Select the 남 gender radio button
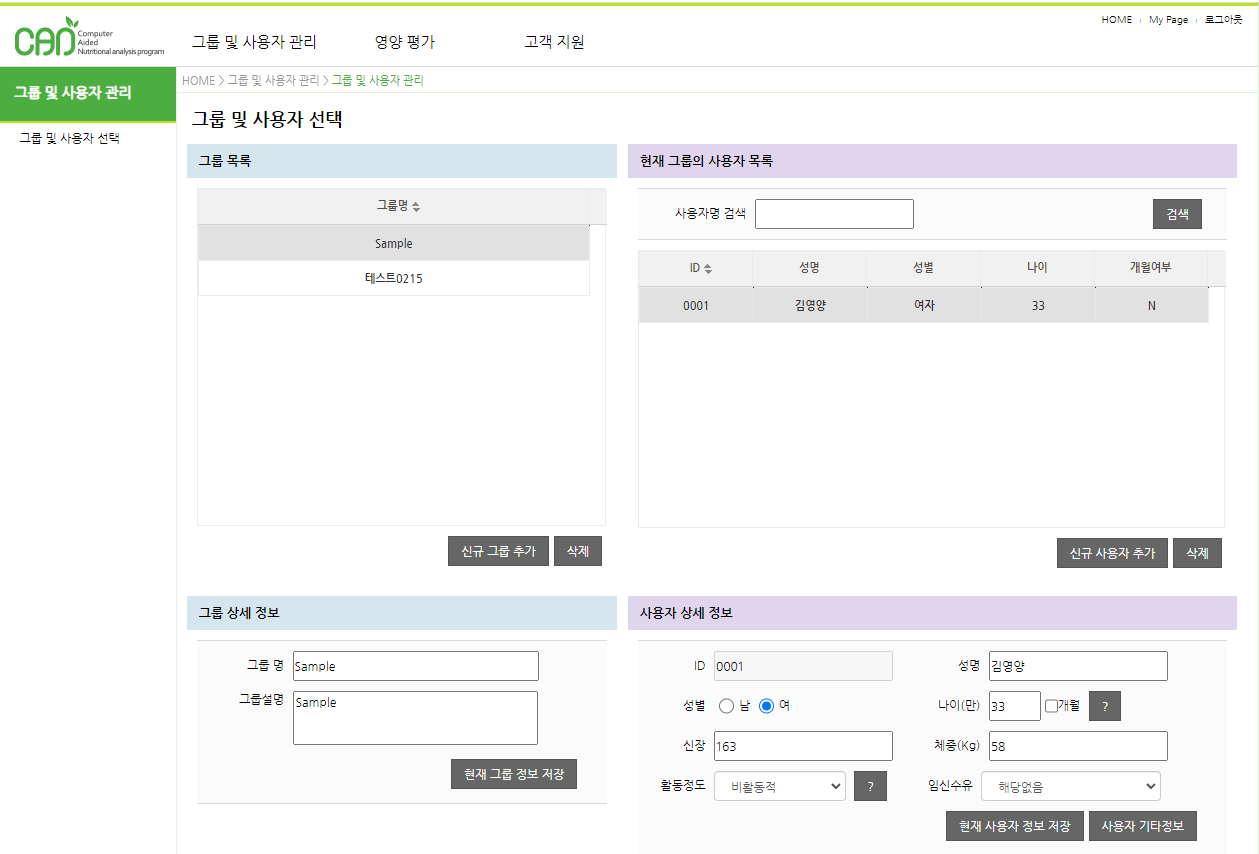The image size is (1259, 854). (727, 706)
